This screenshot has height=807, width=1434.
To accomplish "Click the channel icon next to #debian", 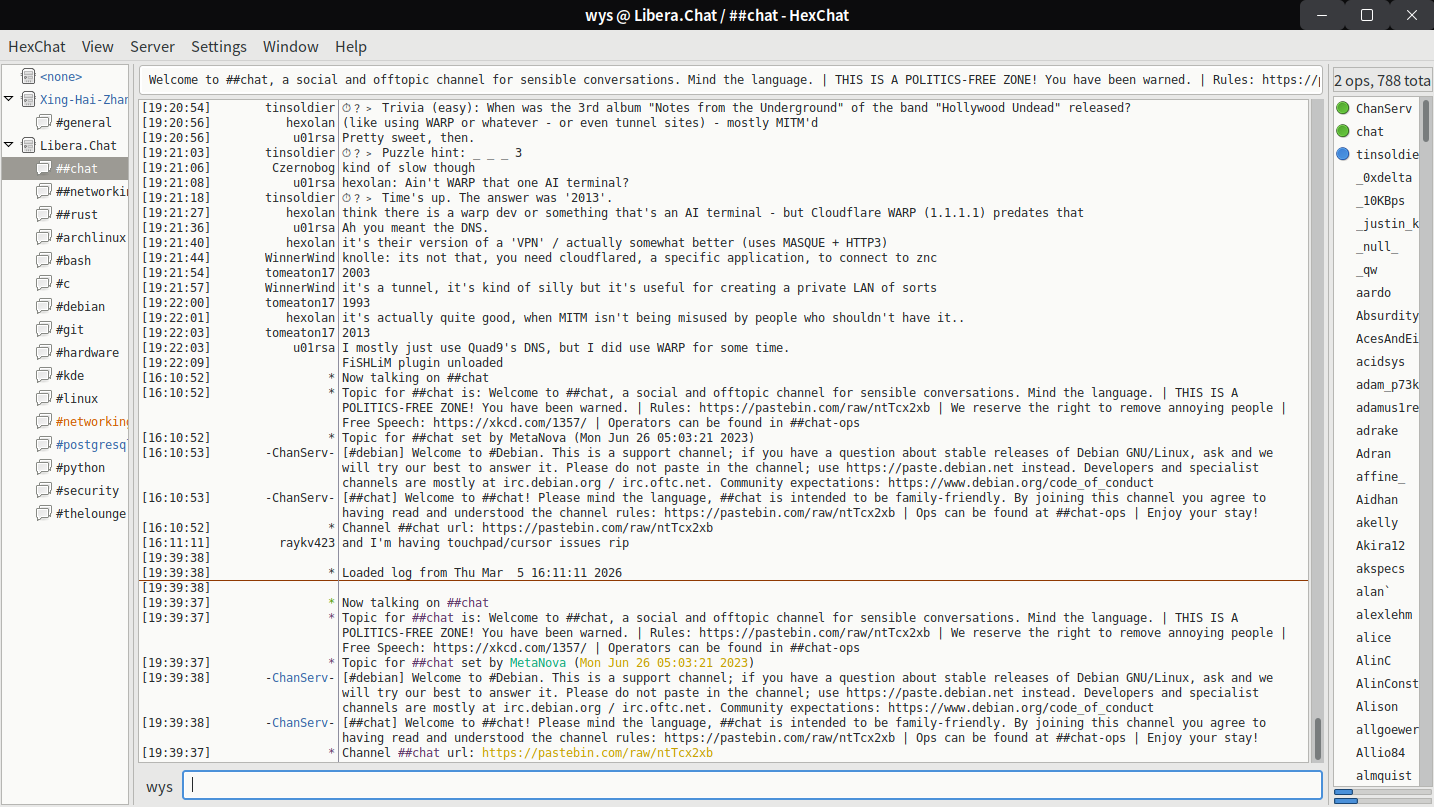I will coord(43,306).
